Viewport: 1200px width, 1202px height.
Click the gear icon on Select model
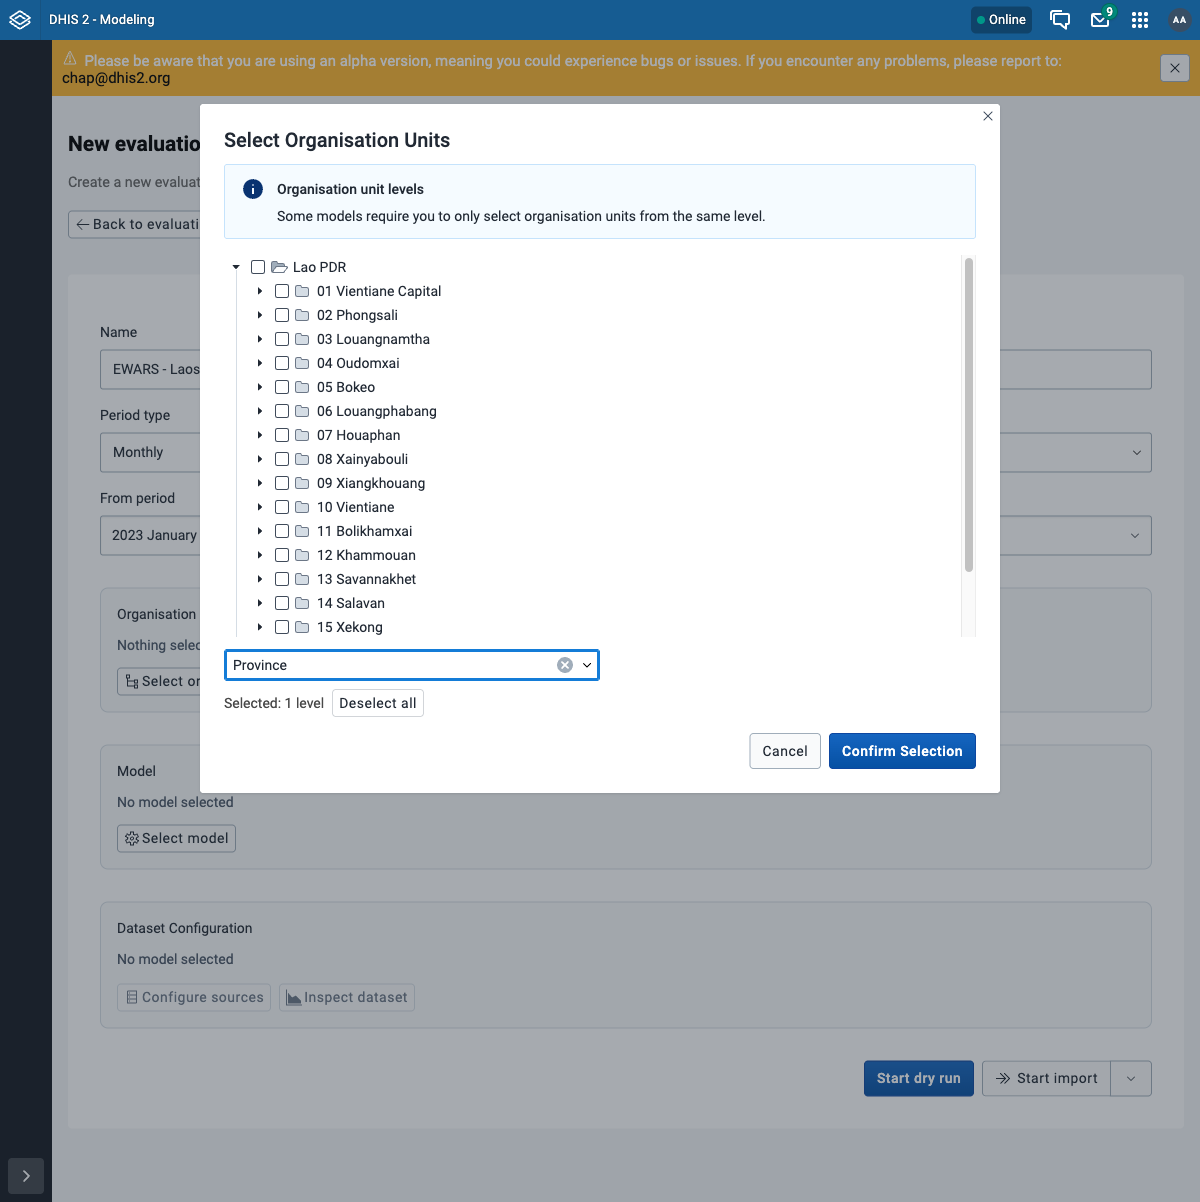pyautogui.click(x=132, y=838)
